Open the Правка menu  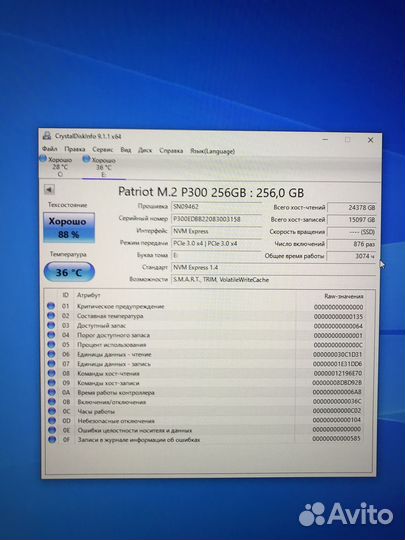pyautogui.click(x=75, y=149)
